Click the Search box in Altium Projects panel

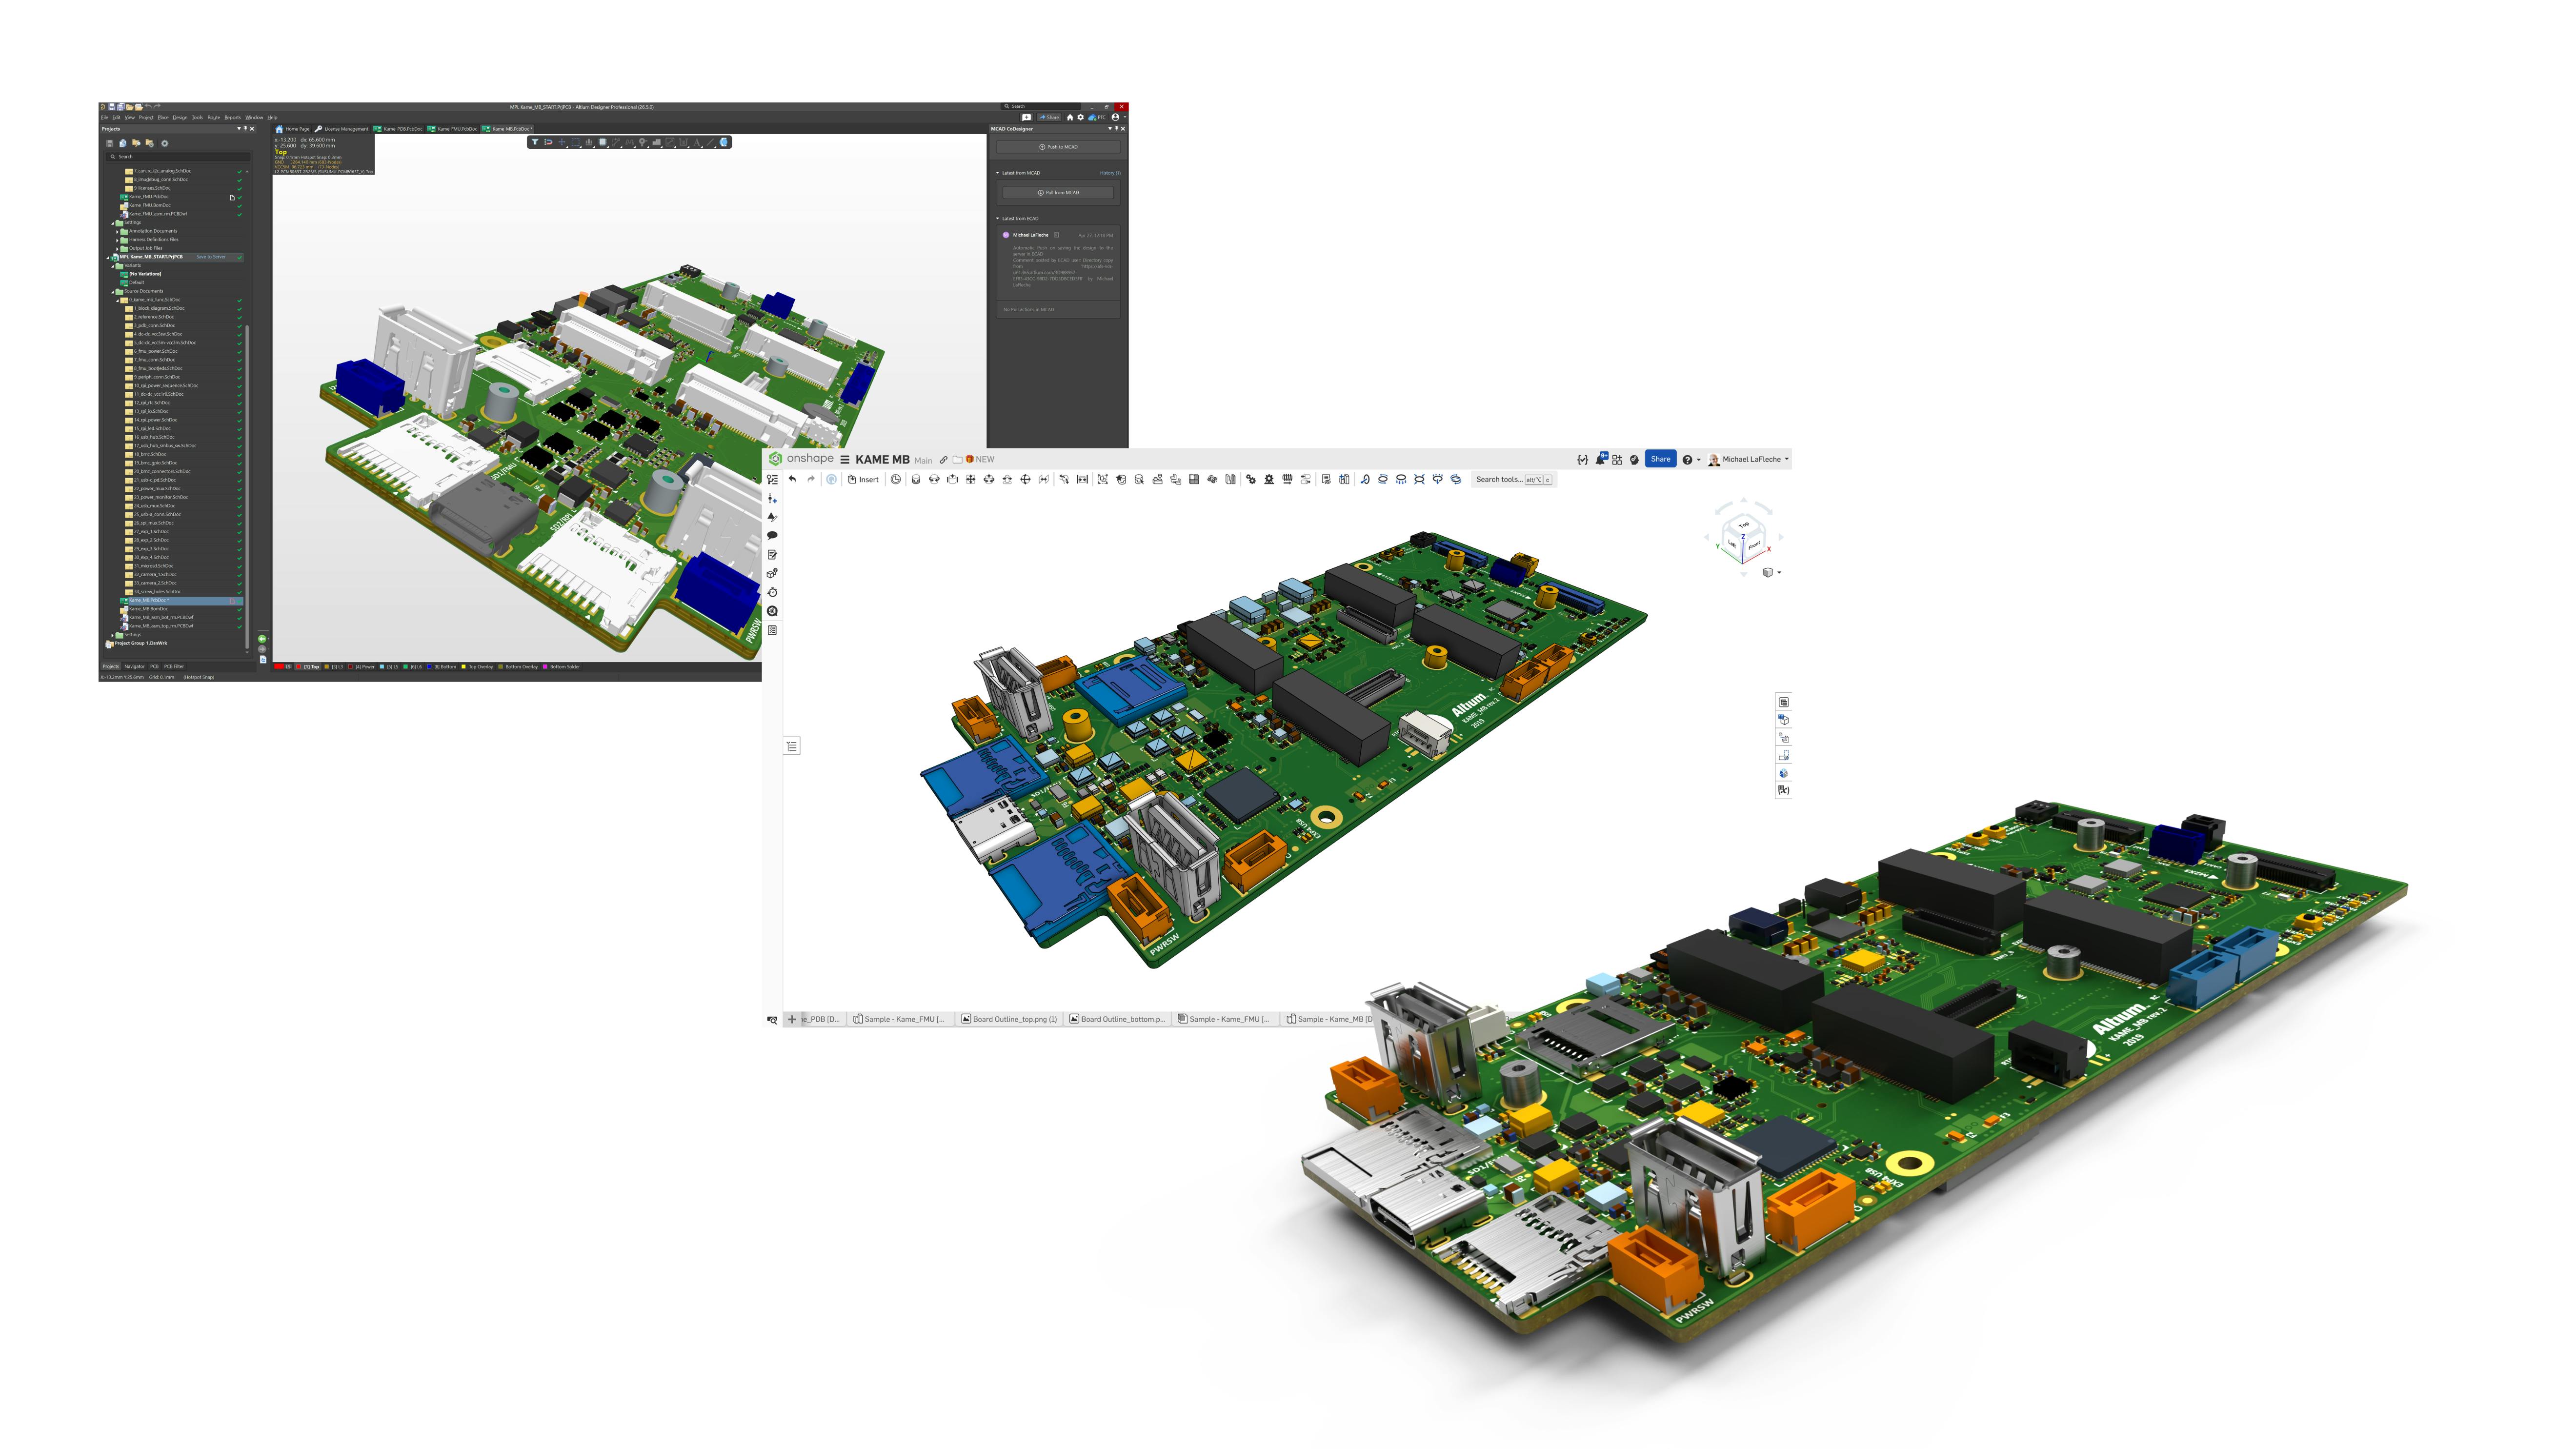tap(179, 157)
